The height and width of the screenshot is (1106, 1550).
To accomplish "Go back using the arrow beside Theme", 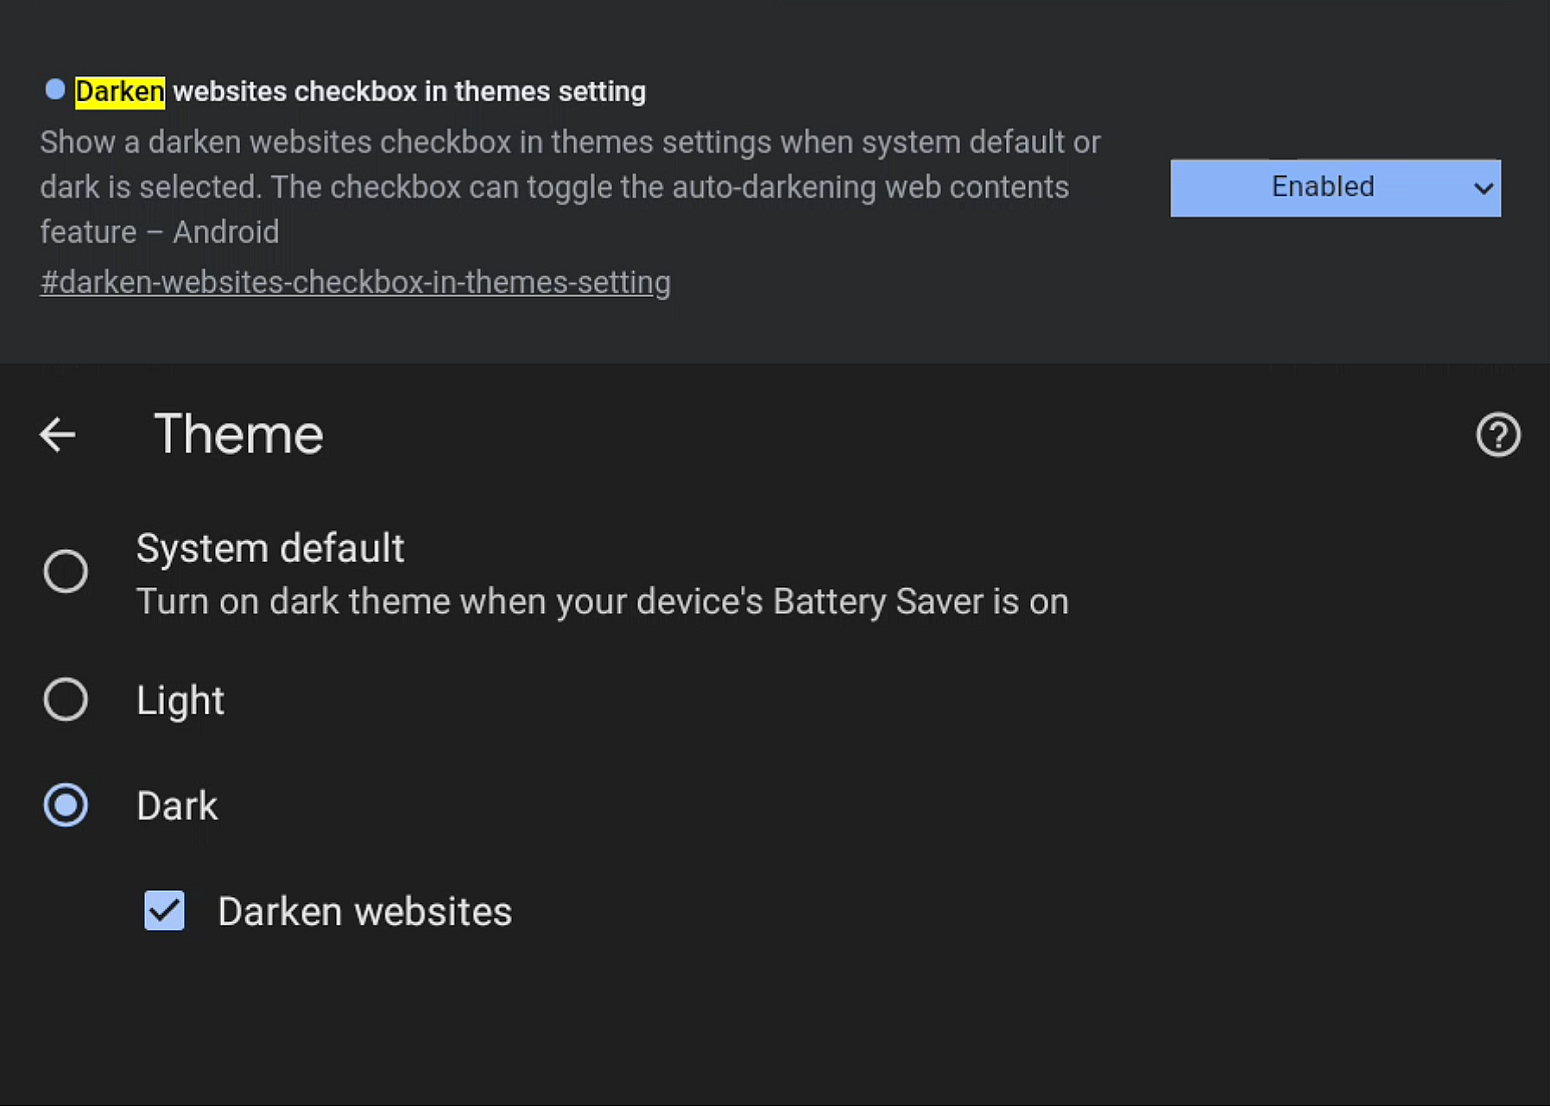I will point(58,435).
